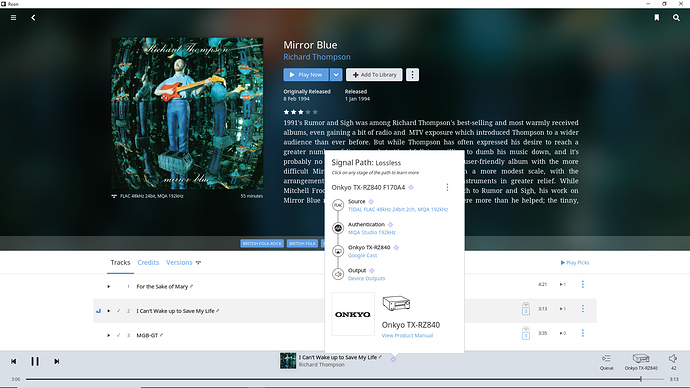Click Add To Library button
Screen dimensions: 690x388
(x=374, y=75)
